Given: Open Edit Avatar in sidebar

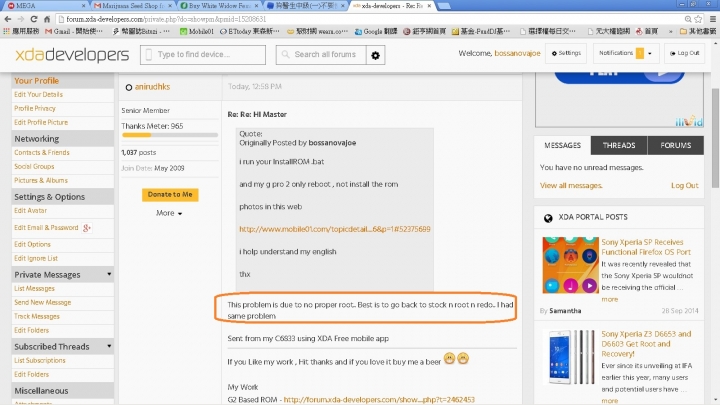Looking at the screenshot, I should click(30, 211).
